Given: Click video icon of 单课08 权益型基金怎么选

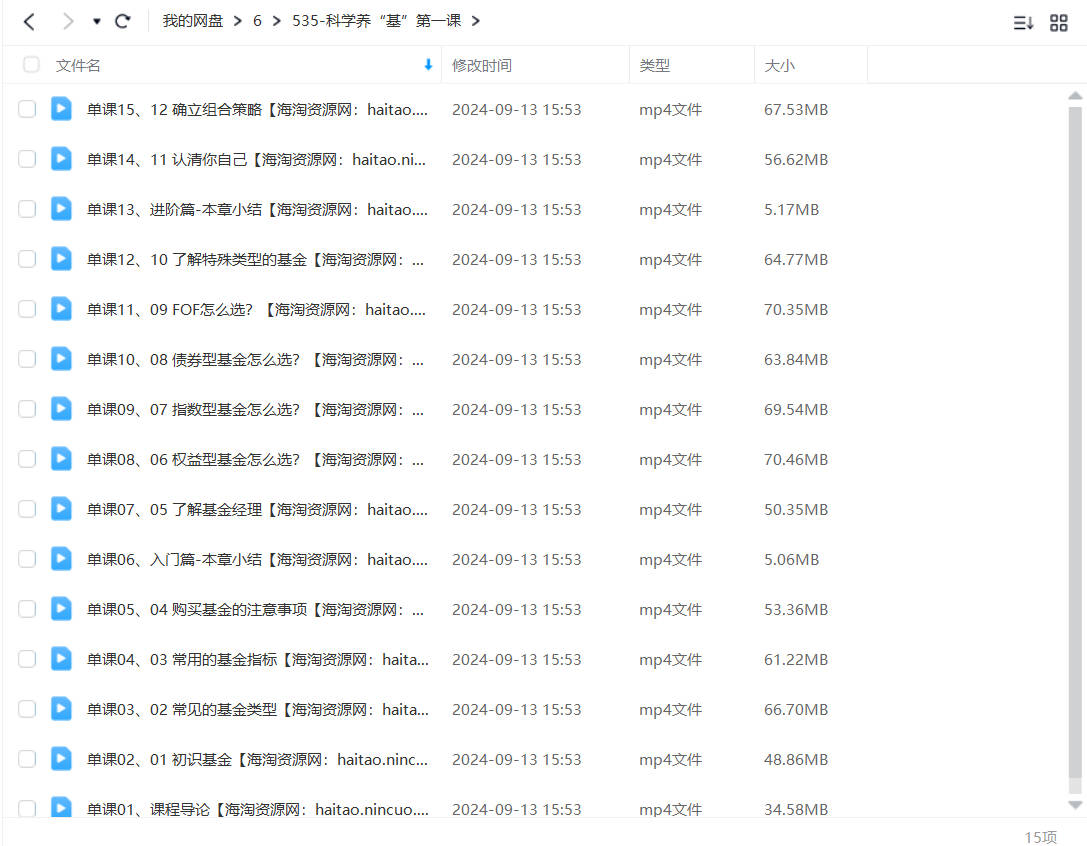Looking at the screenshot, I should pos(61,458).
